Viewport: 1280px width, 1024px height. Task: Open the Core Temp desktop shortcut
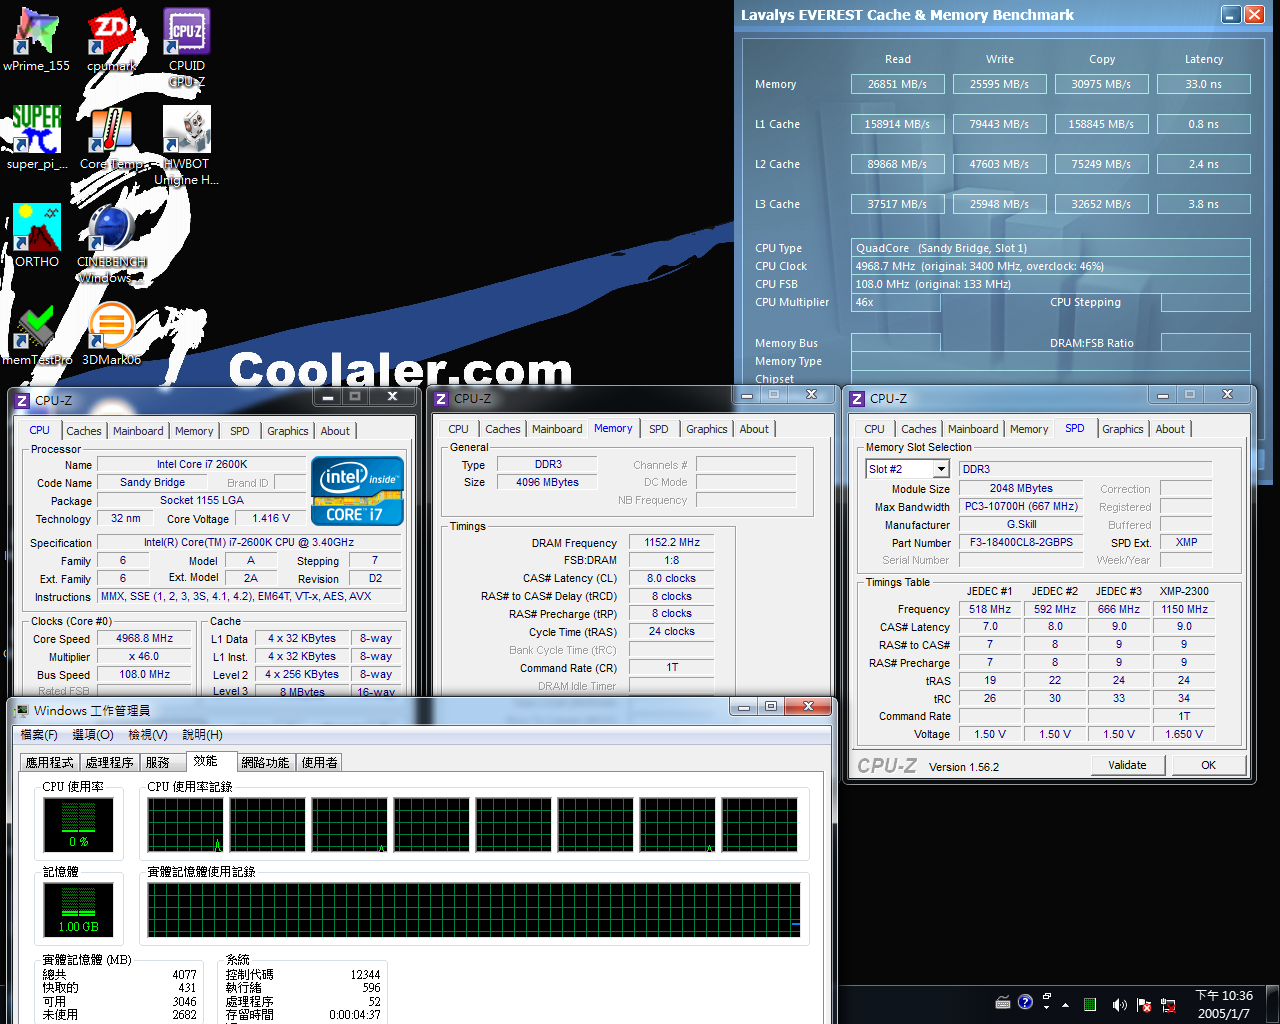click(x=111, y=138)
